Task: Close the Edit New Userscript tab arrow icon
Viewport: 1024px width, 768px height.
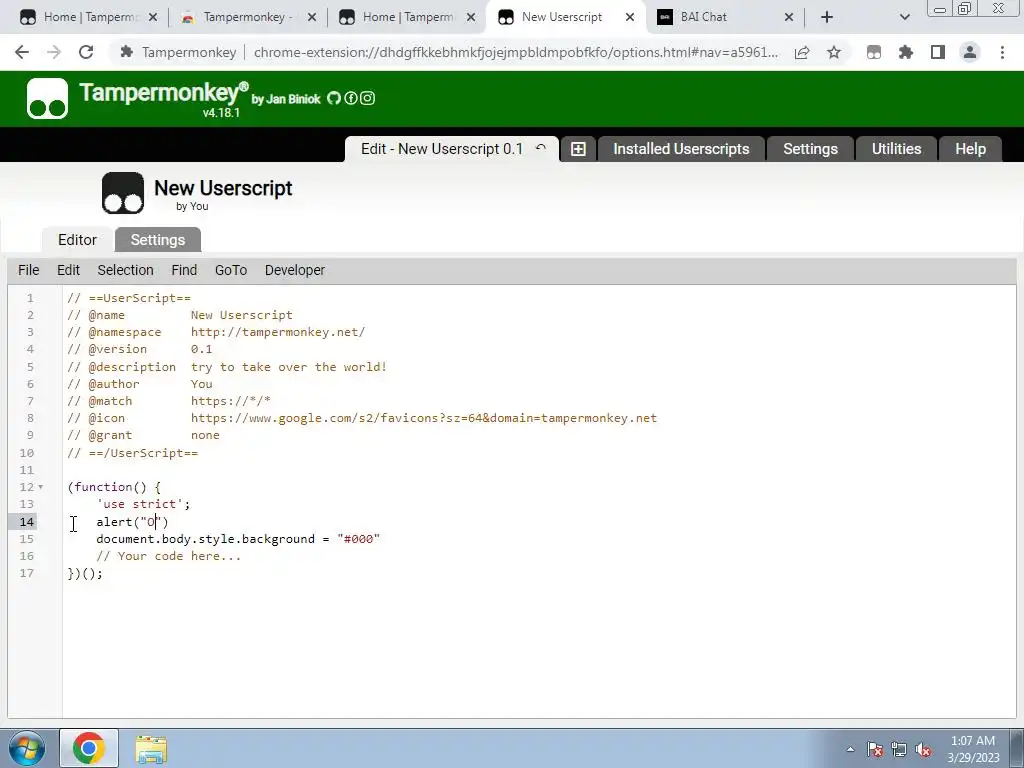Action: click(x=541, y=148)
